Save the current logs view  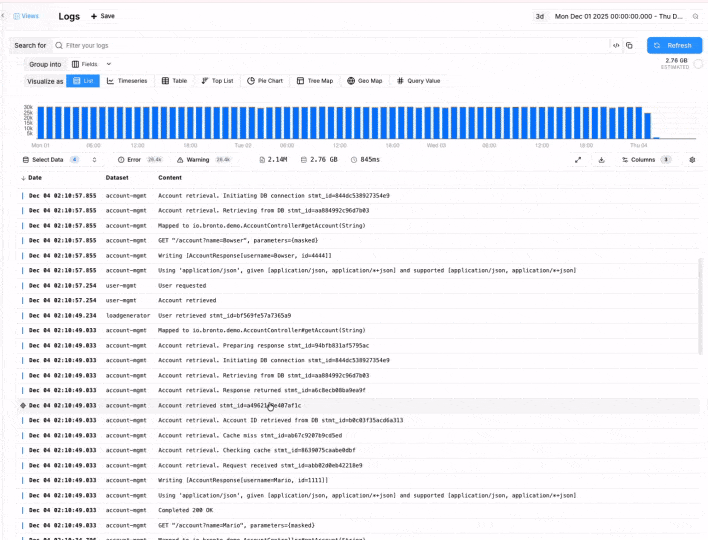103,16
